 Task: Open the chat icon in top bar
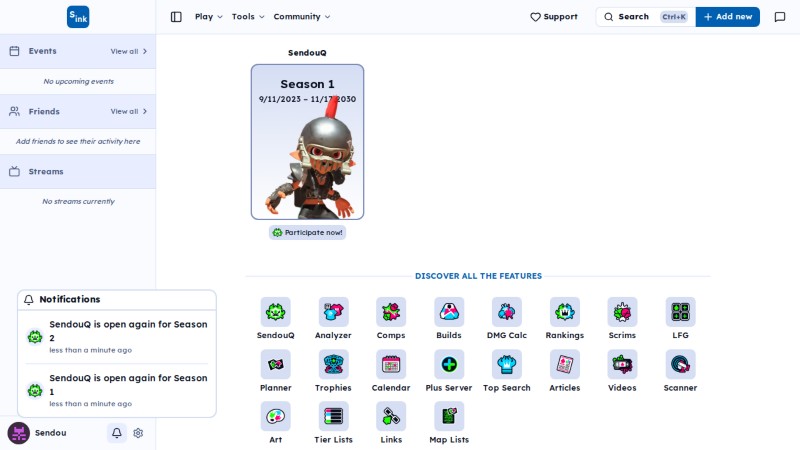tap(780, 17)
